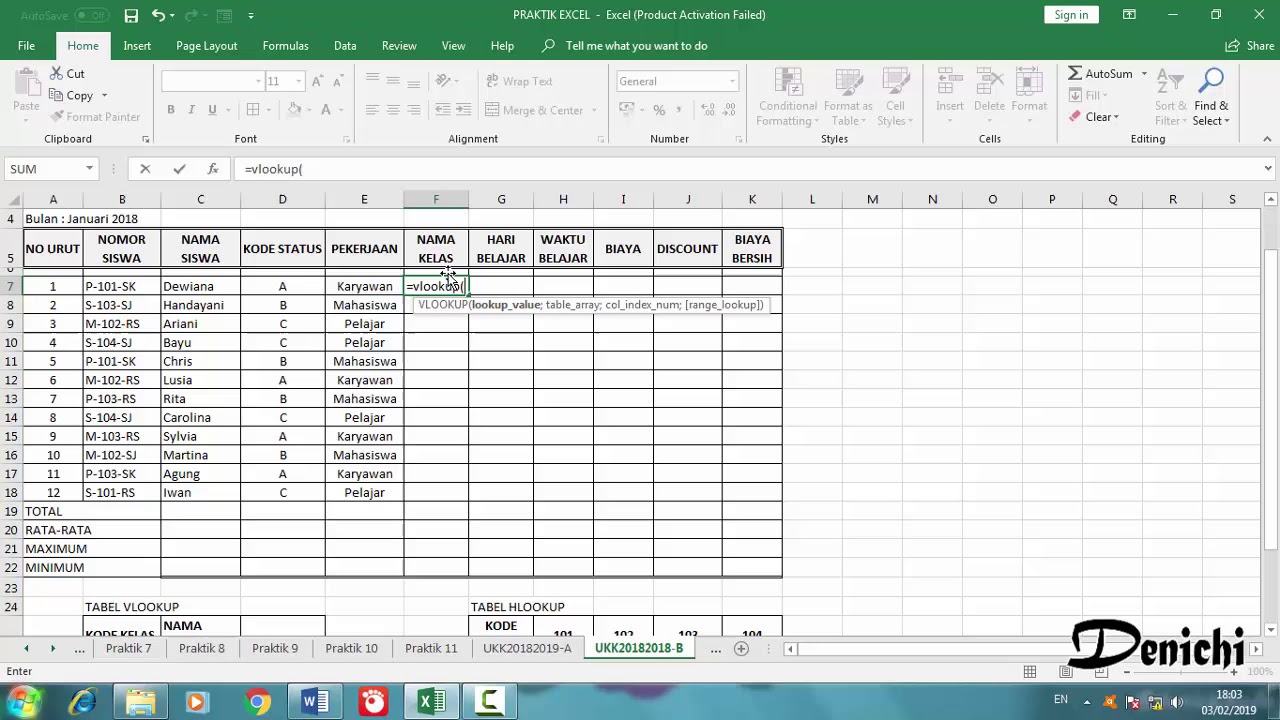Click the formula bar Enter checkmark
1280x720 pixels.
tap(179, 169)
